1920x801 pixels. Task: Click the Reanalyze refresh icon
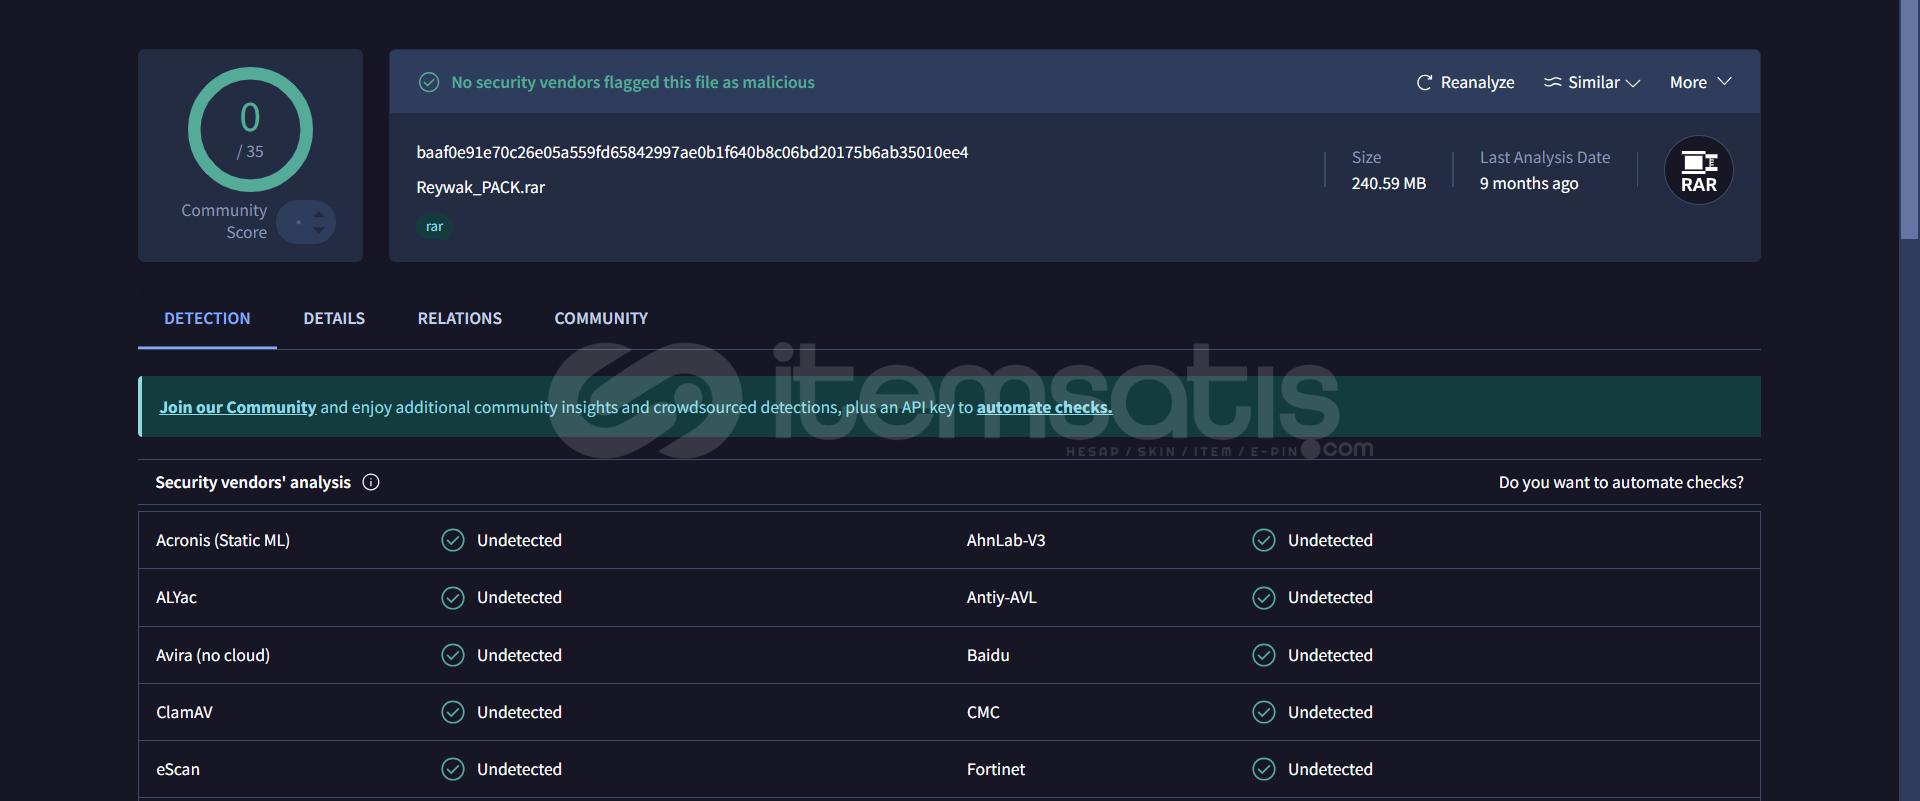[x=1424, y=83]
